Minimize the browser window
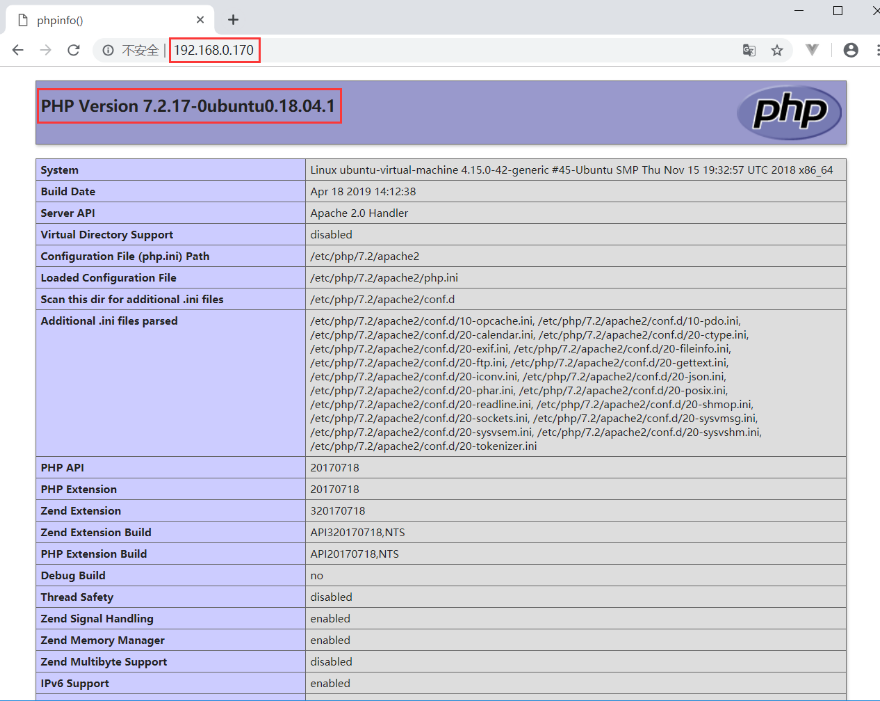Screen dimensions: 880x701 (x=799, y=11)
